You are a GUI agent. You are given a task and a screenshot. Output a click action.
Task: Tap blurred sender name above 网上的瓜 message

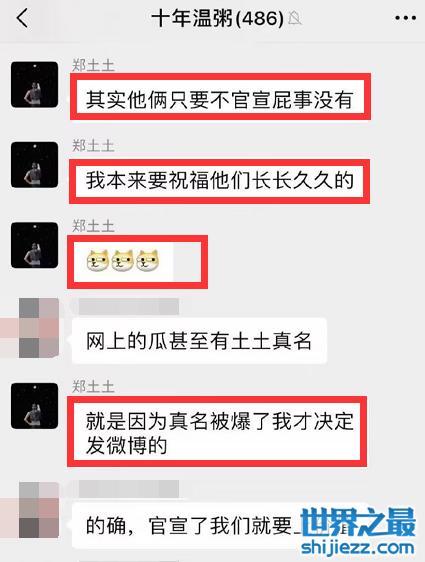pyautogui.click(x=128, y=307)
